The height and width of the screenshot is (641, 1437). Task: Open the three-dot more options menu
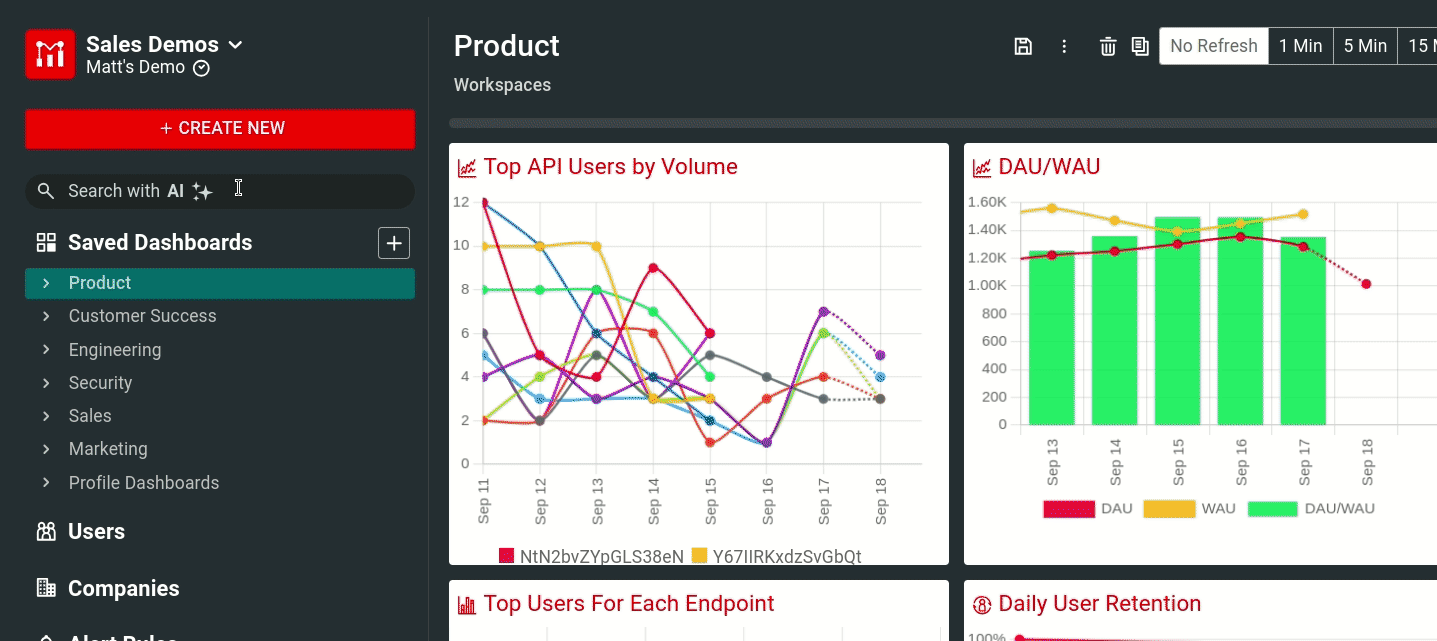click(1064, 46)
